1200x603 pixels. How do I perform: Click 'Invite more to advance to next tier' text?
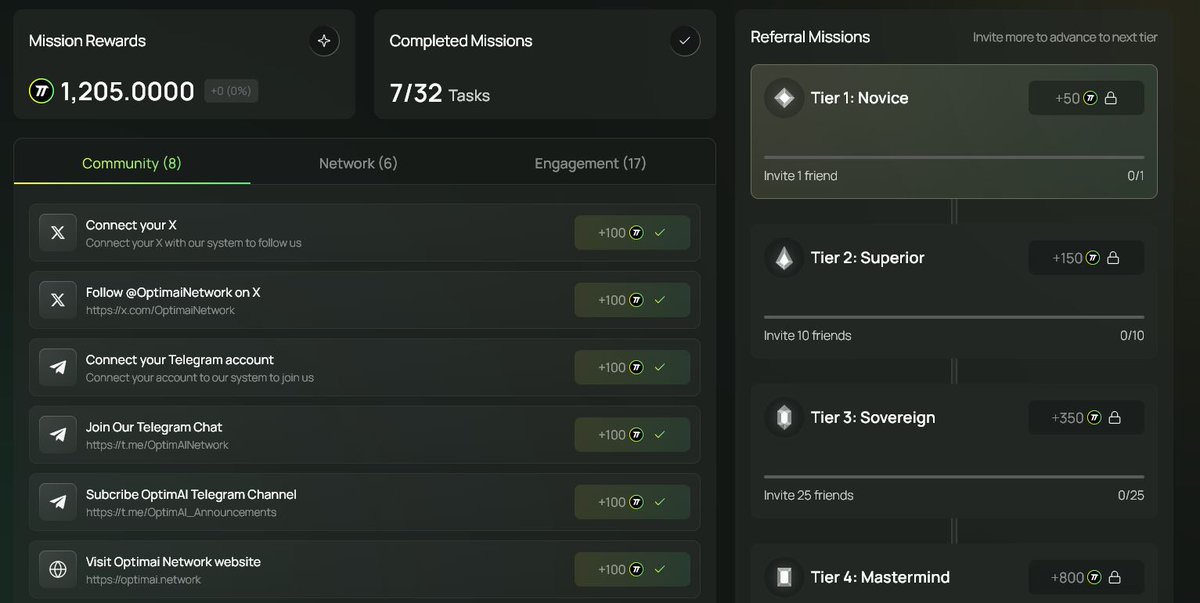(1065, 38)
